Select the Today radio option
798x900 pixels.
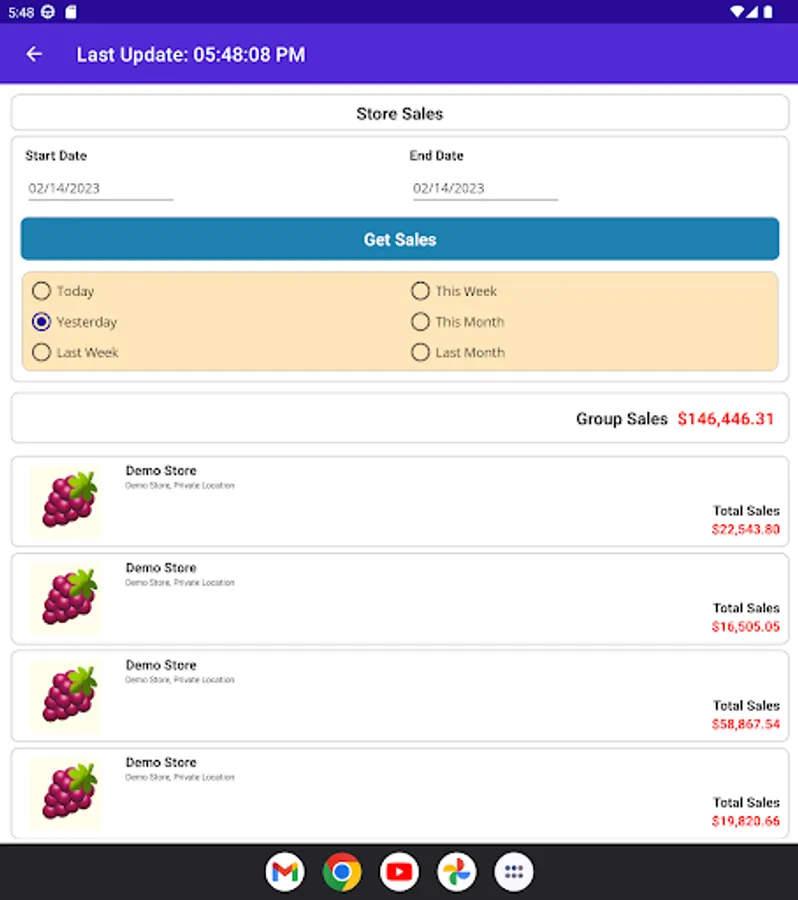pos(42,291)
